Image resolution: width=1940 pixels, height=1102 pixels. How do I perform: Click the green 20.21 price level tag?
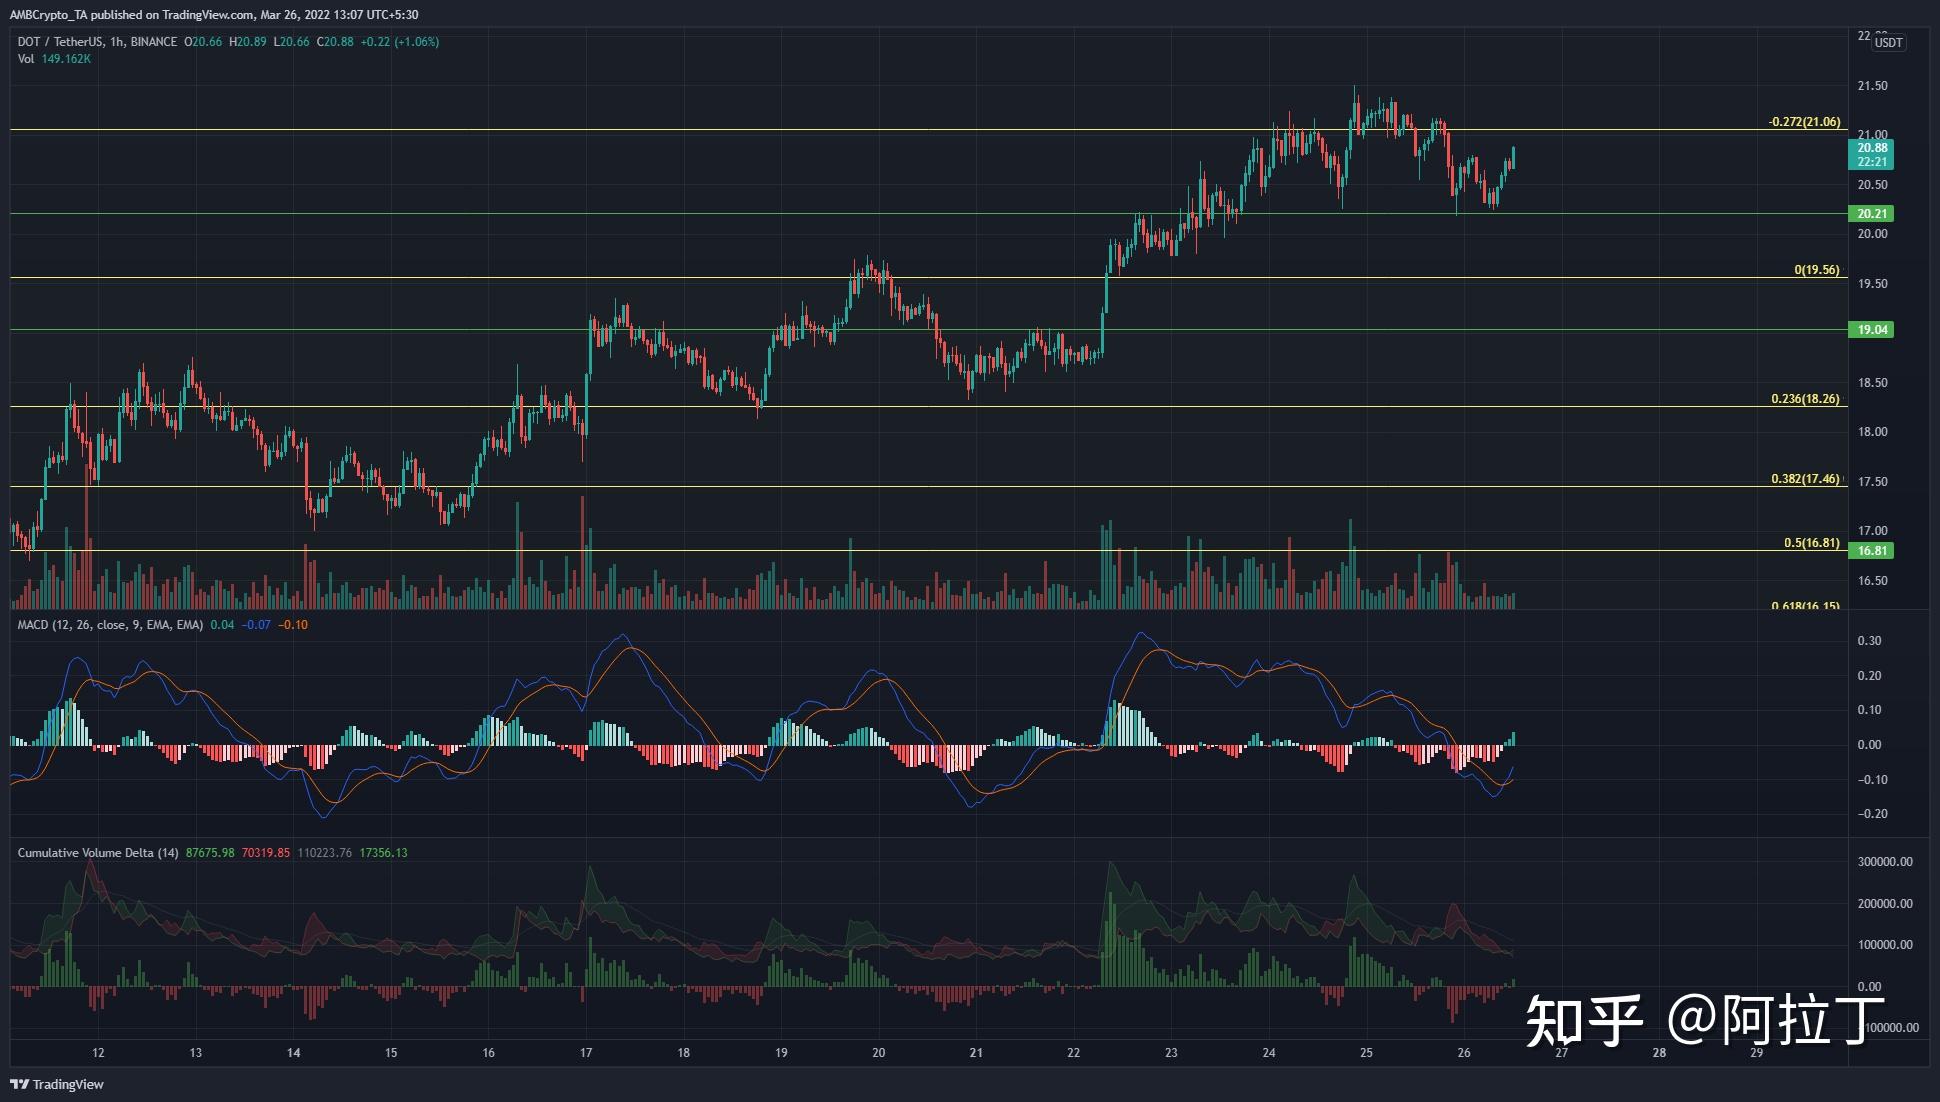[1871, 214]
